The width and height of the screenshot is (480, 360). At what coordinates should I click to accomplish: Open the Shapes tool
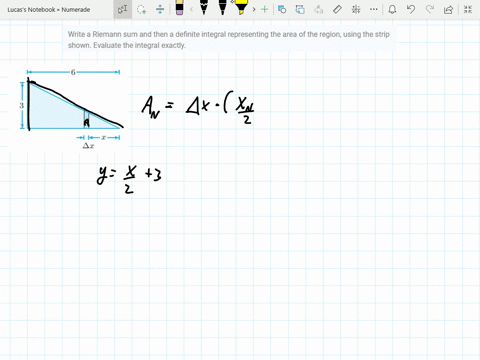coord(282,9)
